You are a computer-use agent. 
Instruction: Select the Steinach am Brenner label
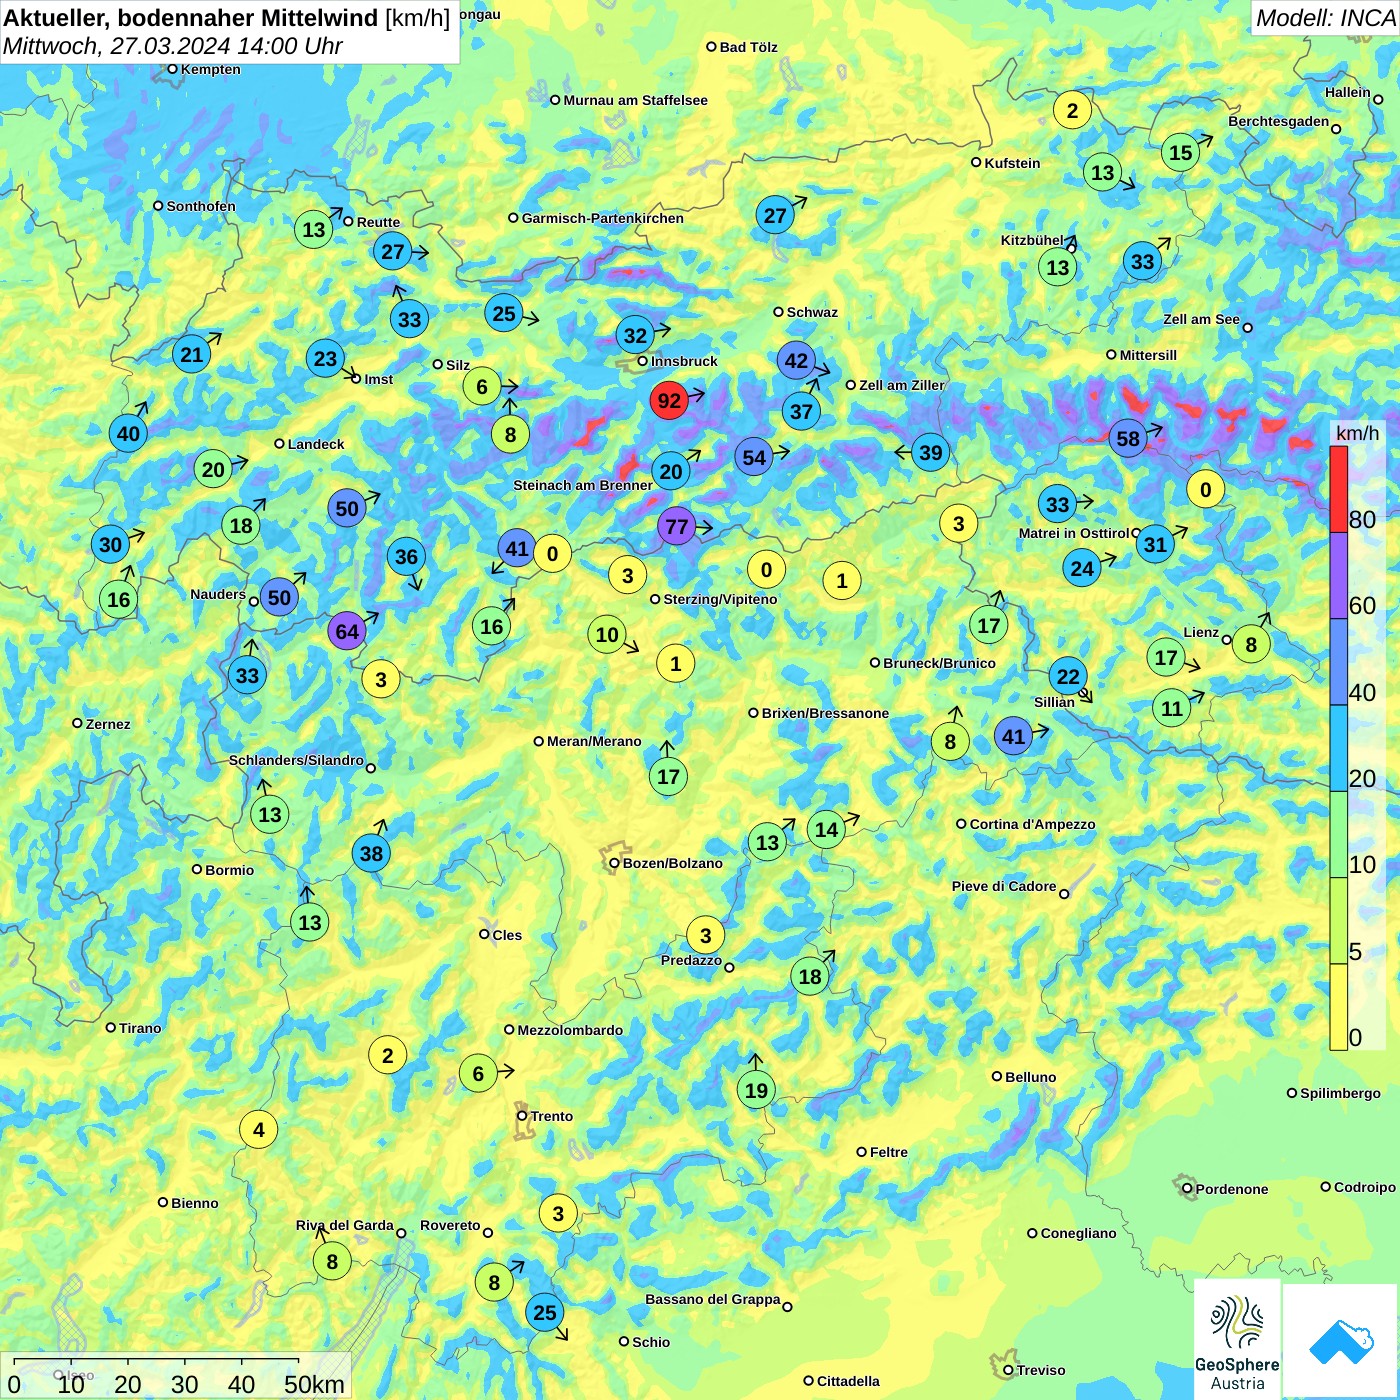(x=583, y=485)
